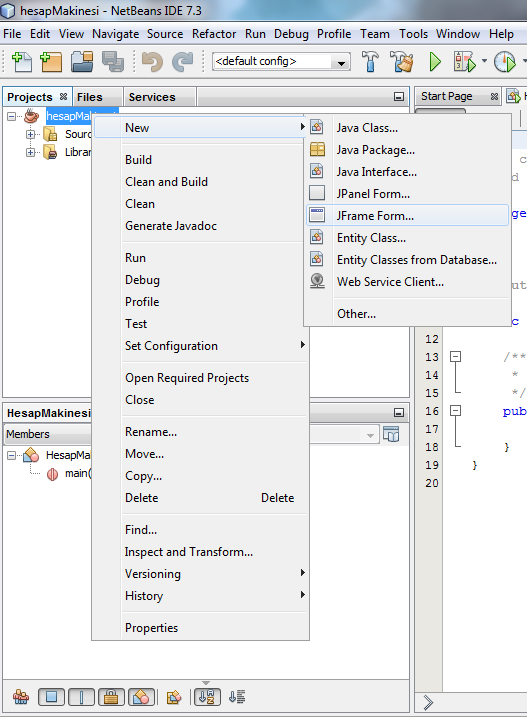Image resolution: width=527 pixels, height=717 pixels.
Task: Choose Entity Class from New submenu
Action: point(407,237)
